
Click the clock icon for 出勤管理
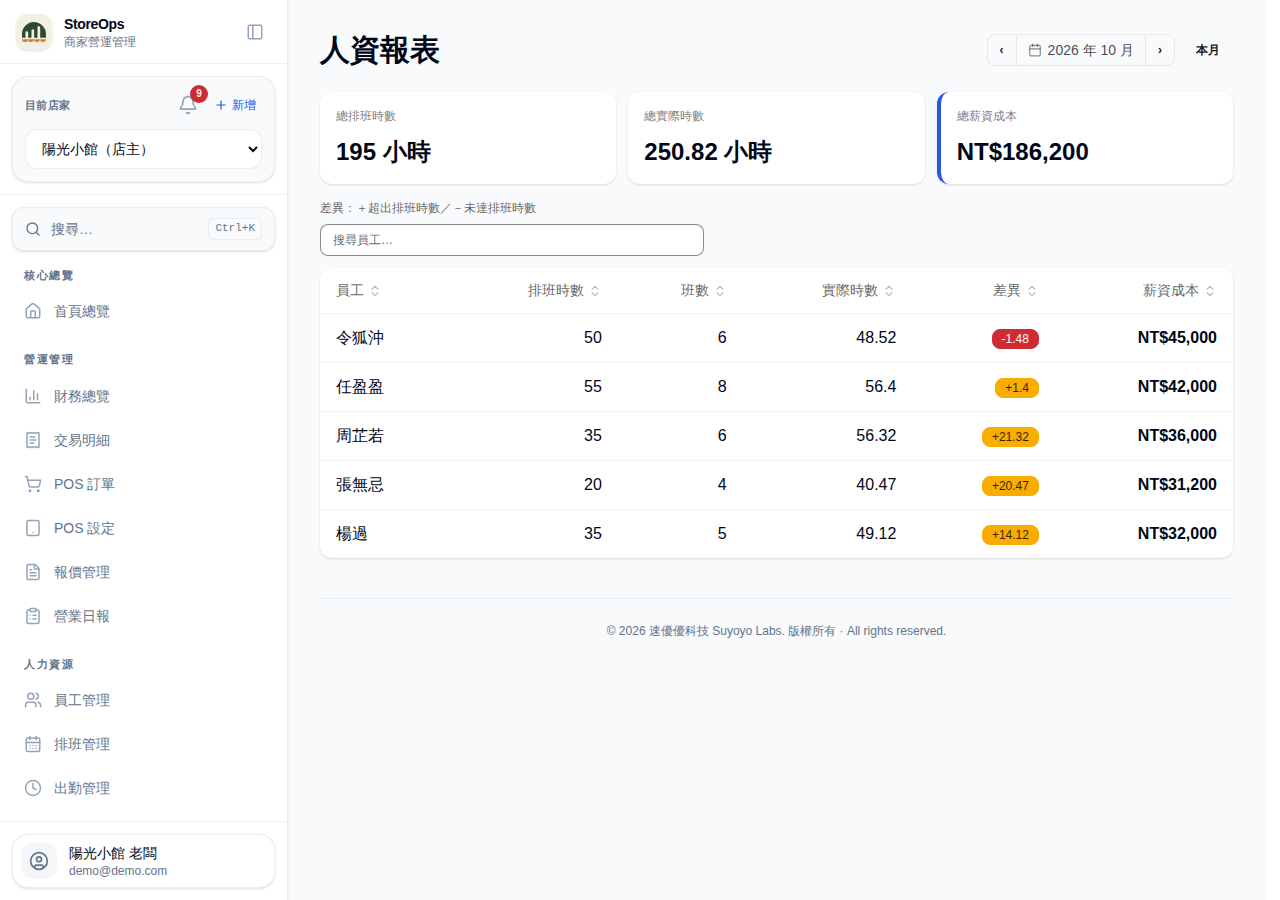click(33, 788)
